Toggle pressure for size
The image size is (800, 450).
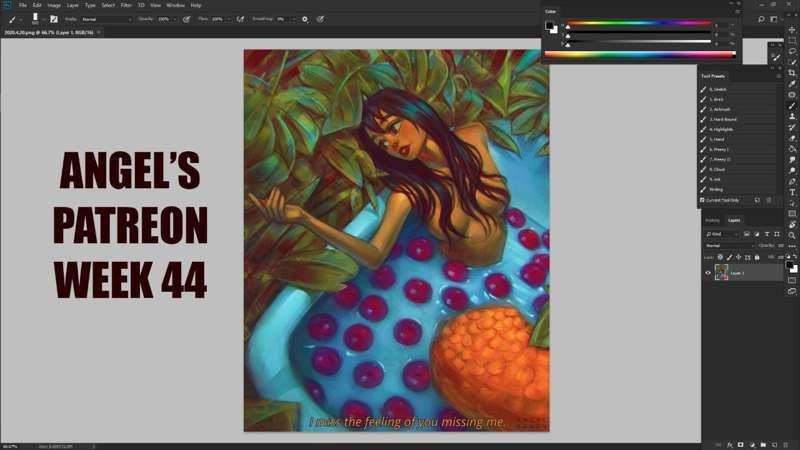click(x=320, y=19)
